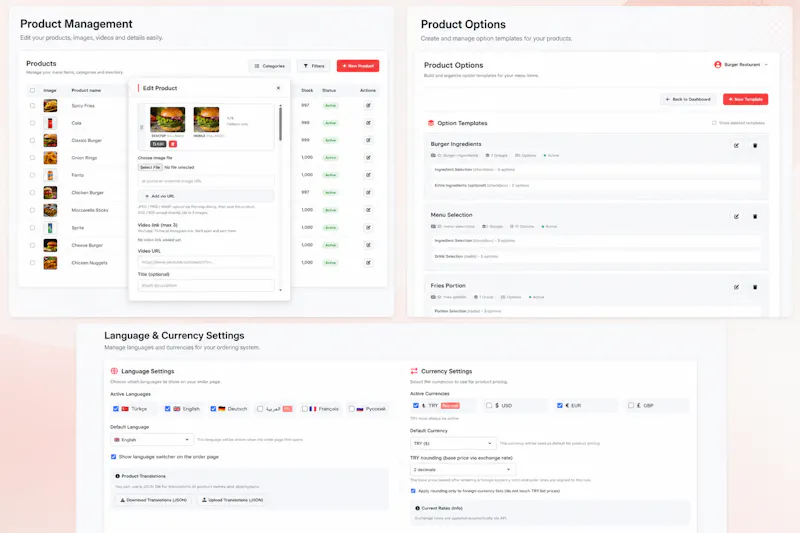Click the Option Templates stack icon
800x533 pixels.
tap(431, 123)
